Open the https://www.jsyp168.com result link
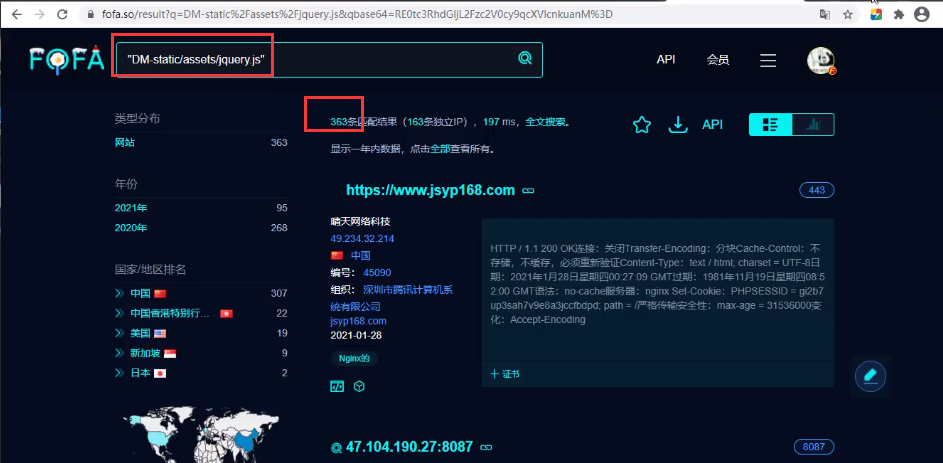The image size is (943, 463). point(430,190)
